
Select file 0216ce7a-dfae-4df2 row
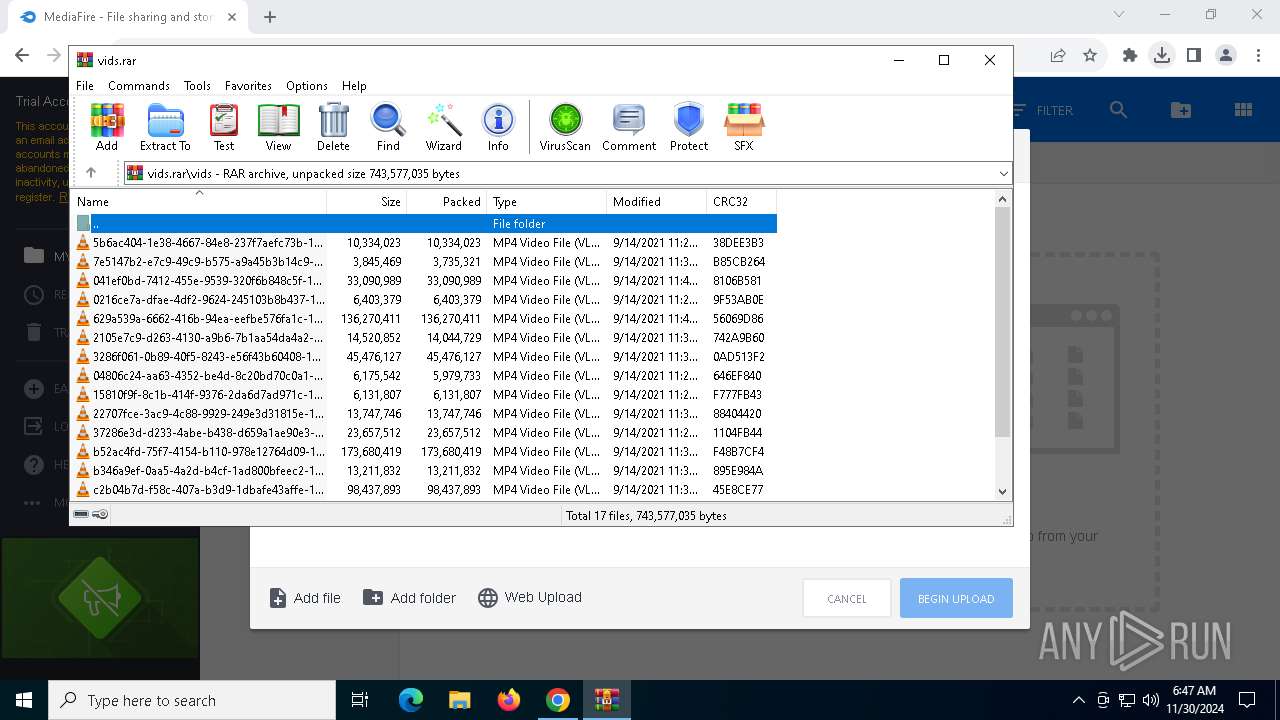point(424,300)
